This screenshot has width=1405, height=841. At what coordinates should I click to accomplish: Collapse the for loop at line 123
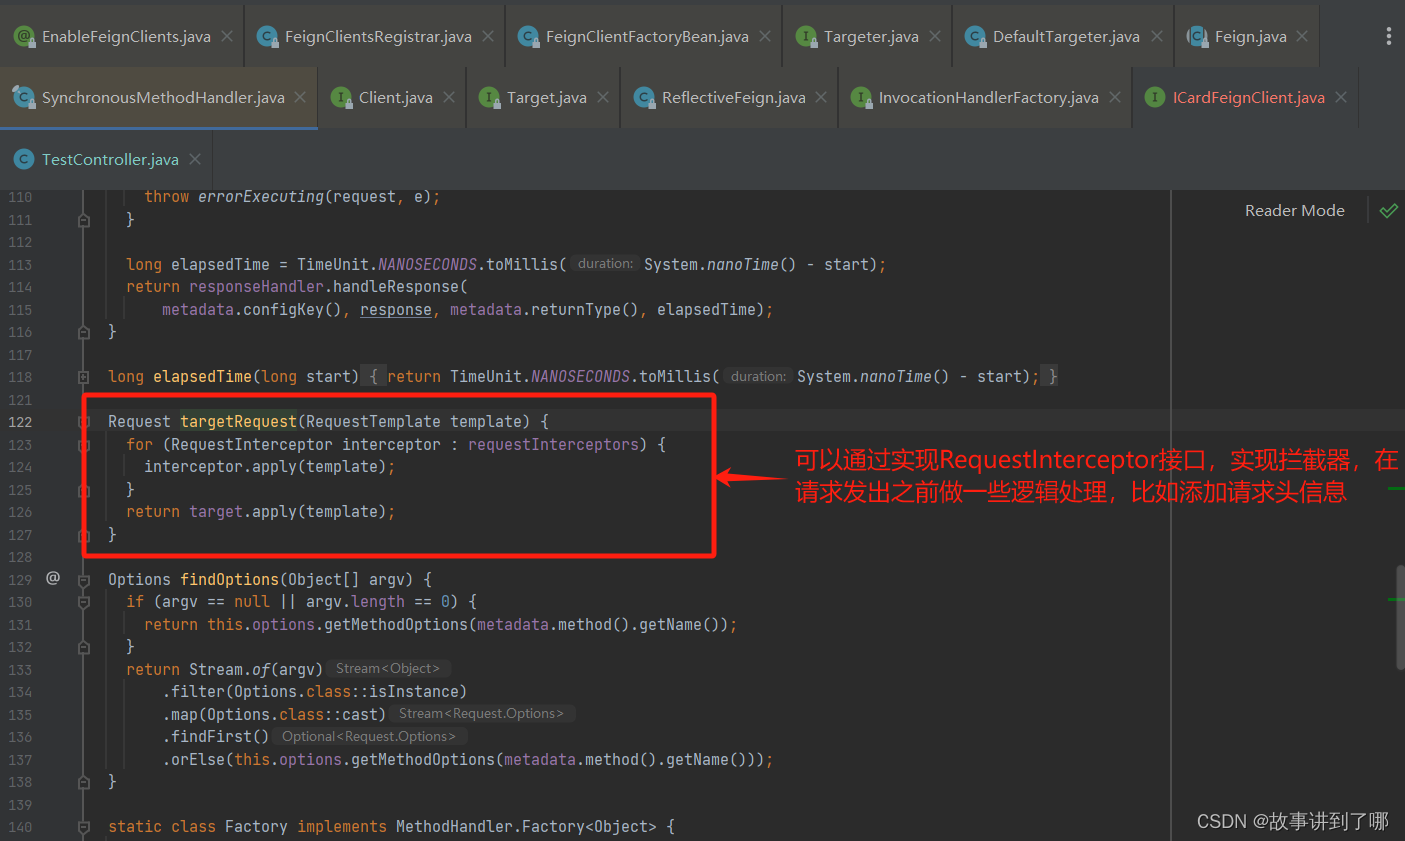[84, 445]
